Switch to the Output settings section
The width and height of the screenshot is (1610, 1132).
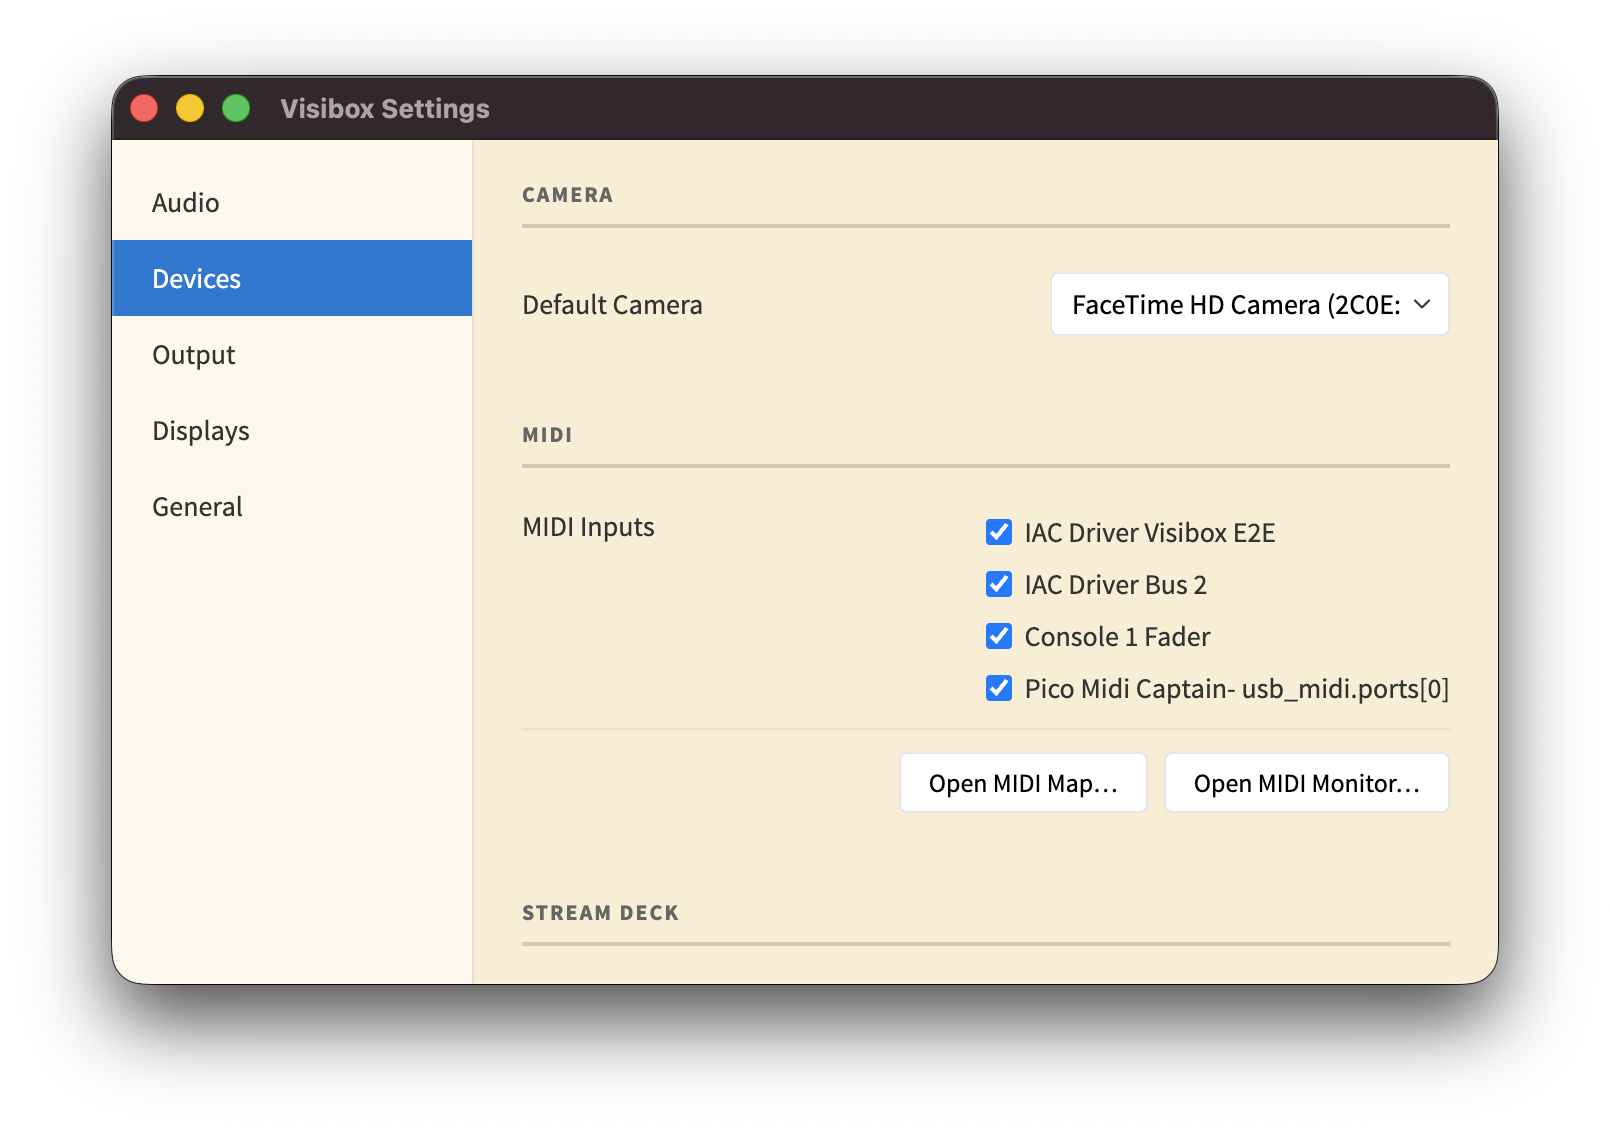click(193, 354)
